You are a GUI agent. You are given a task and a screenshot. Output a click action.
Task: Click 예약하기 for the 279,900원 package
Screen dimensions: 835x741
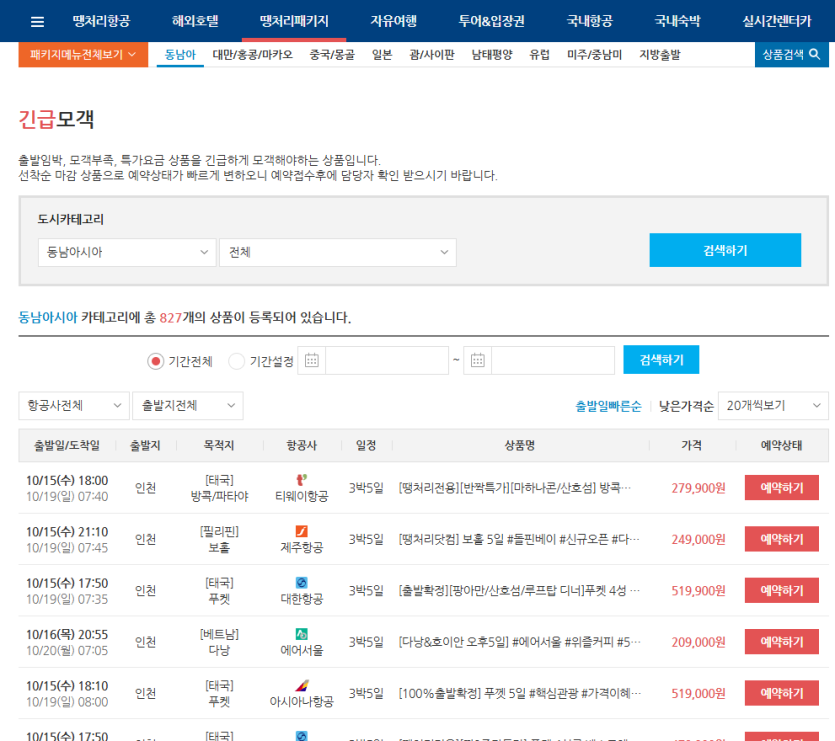pos(781,488)
